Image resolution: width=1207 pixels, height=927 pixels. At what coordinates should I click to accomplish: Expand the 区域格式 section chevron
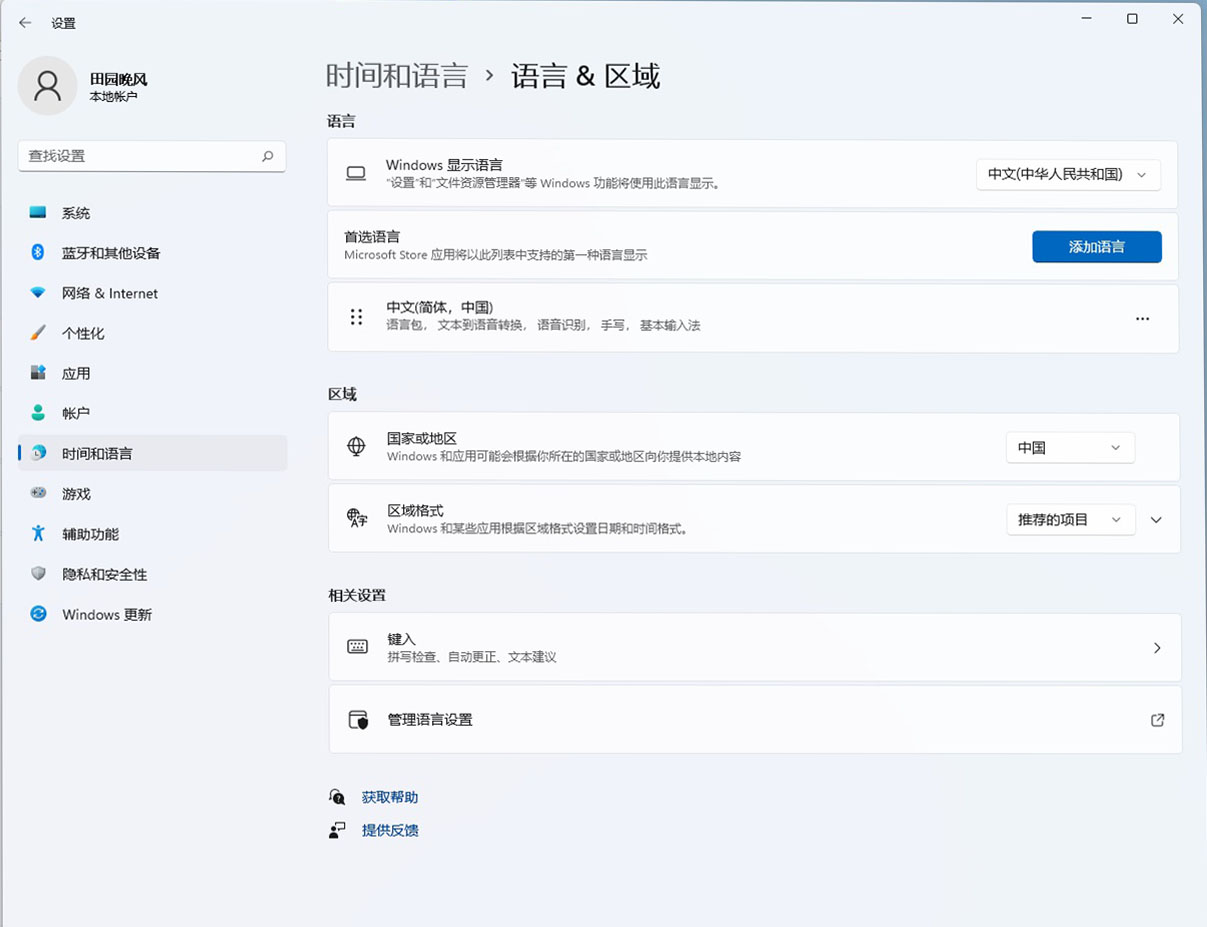(x=1156, y=519)
